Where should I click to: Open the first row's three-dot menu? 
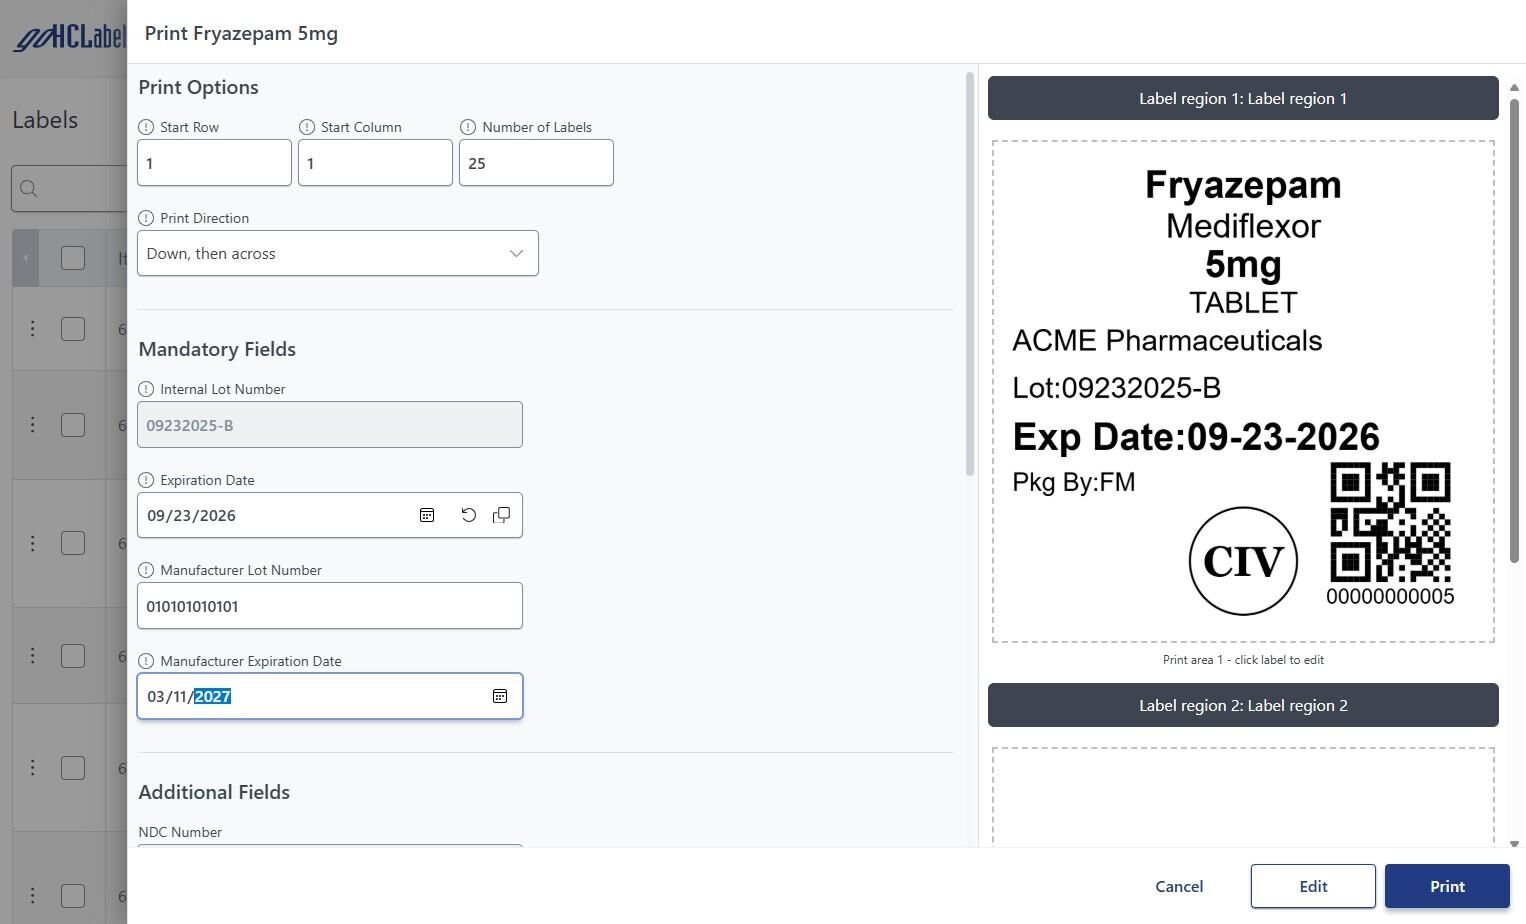pos(33,329)
